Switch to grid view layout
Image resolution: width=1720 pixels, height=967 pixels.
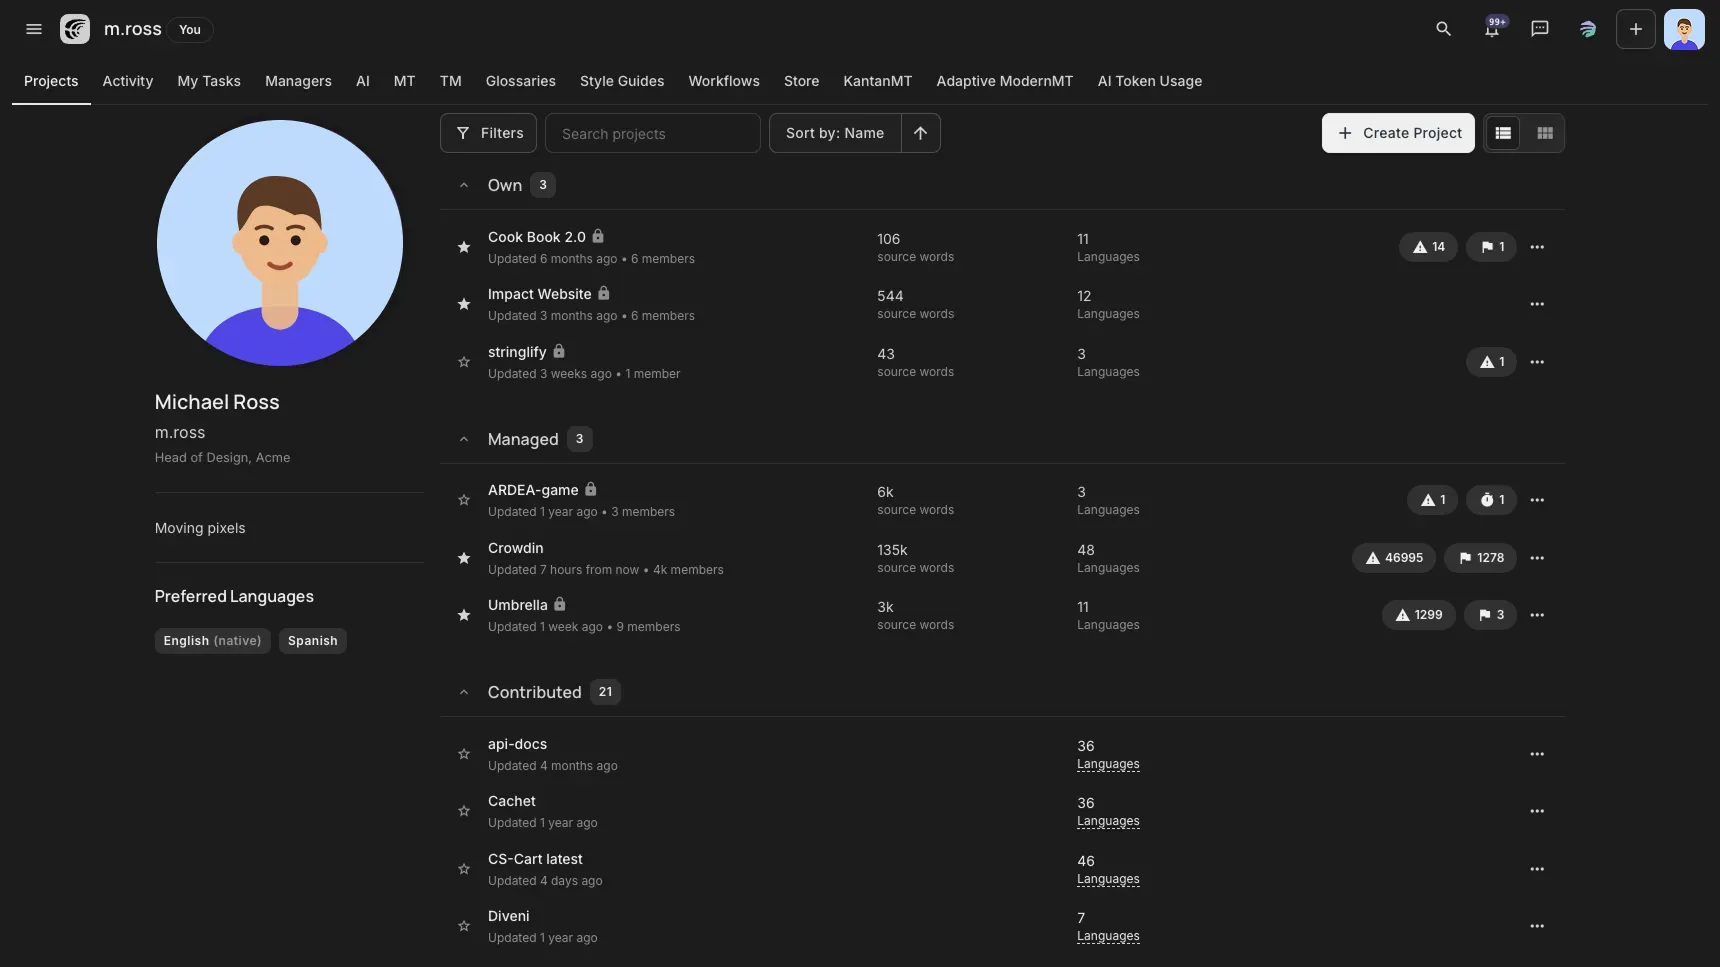tap(1545, 133)
